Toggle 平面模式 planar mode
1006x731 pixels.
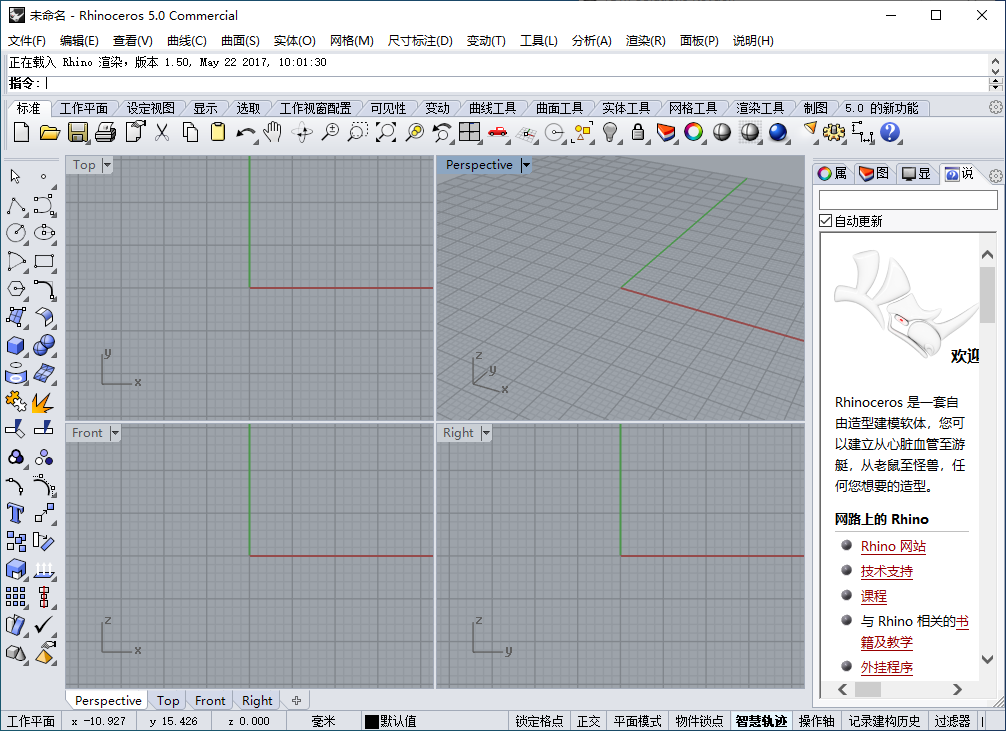(x=637, y=721)
